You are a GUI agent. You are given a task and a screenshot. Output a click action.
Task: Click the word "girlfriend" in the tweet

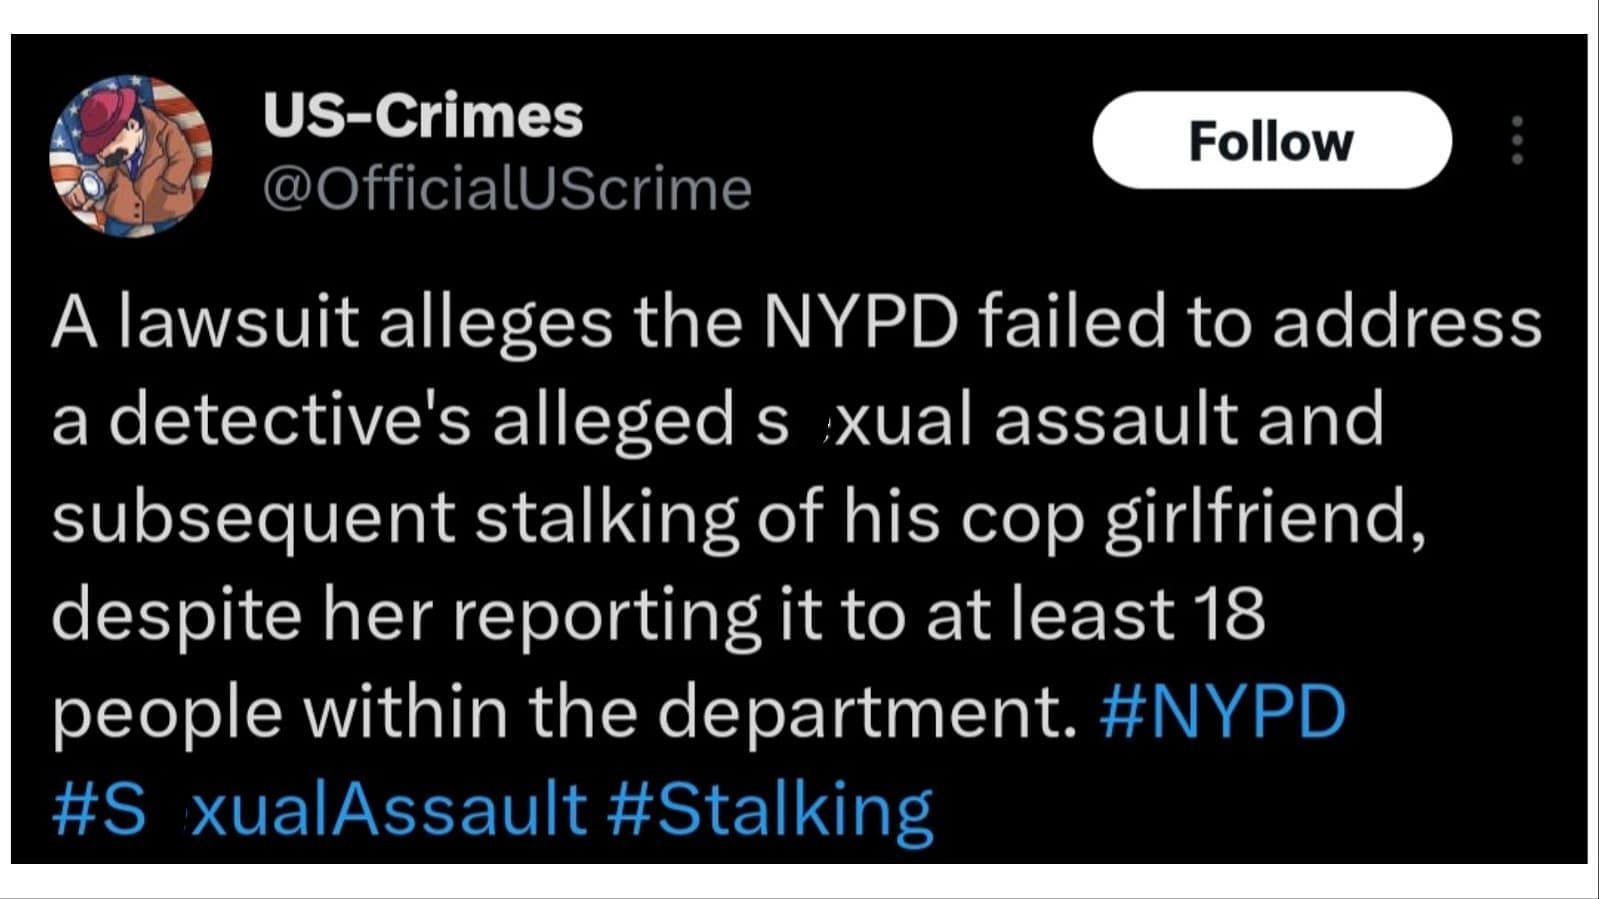point(1262,517)
